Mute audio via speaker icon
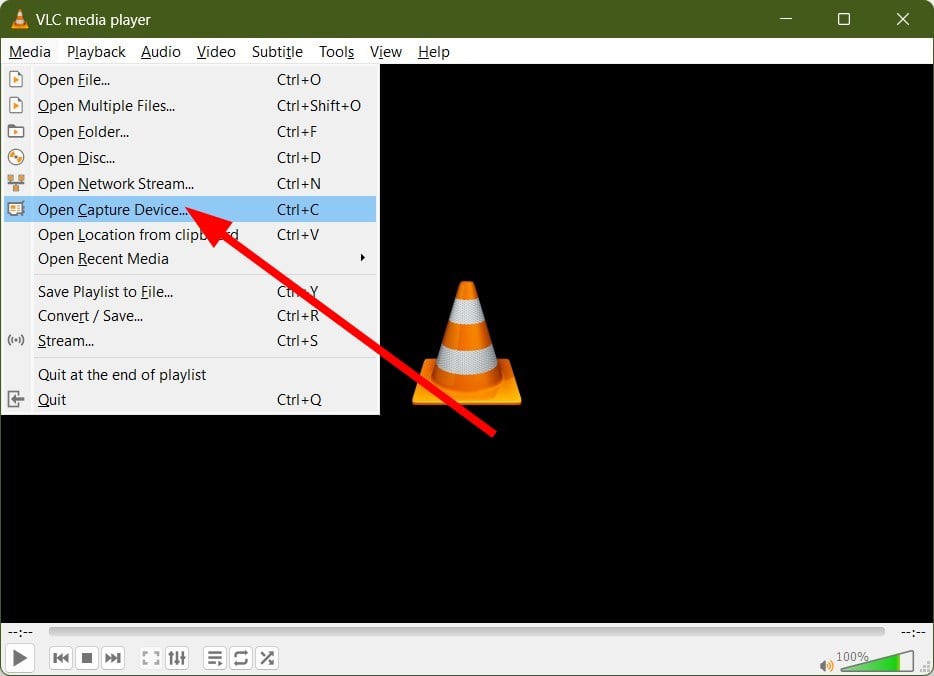This screenshot has height=676, width=934. coord(826,665)
